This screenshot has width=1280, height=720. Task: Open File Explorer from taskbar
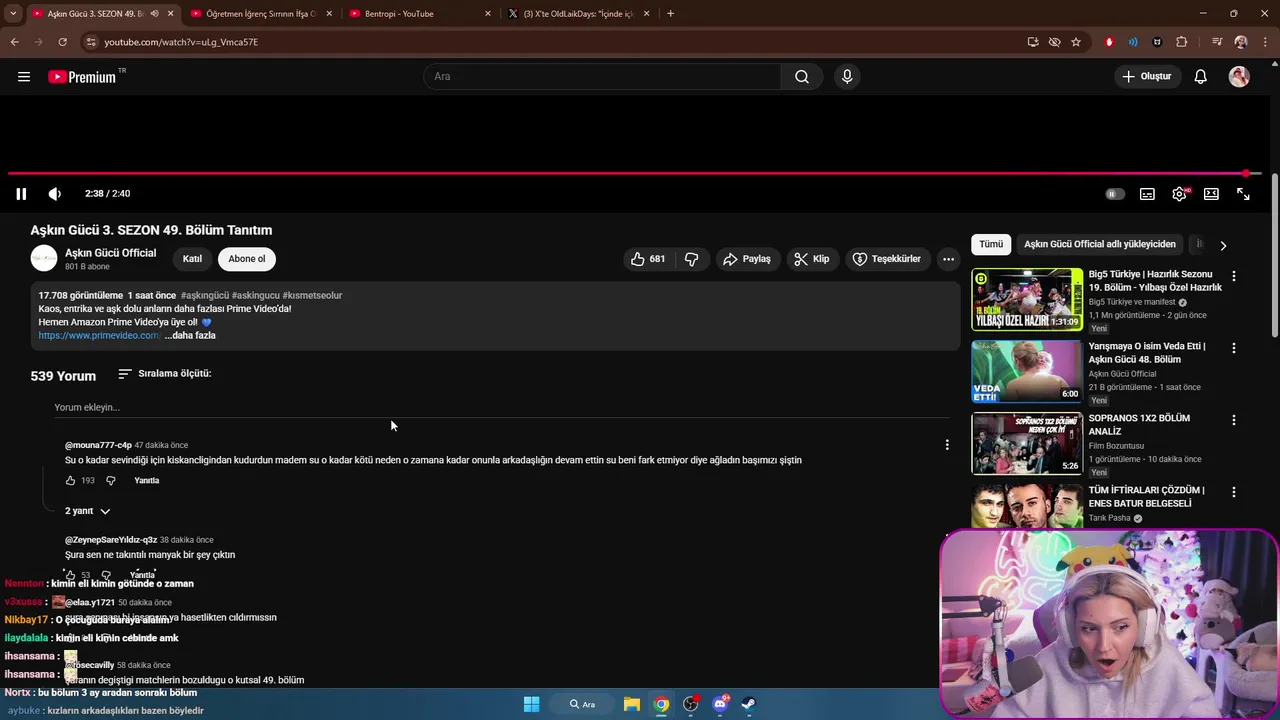[632, 704]
